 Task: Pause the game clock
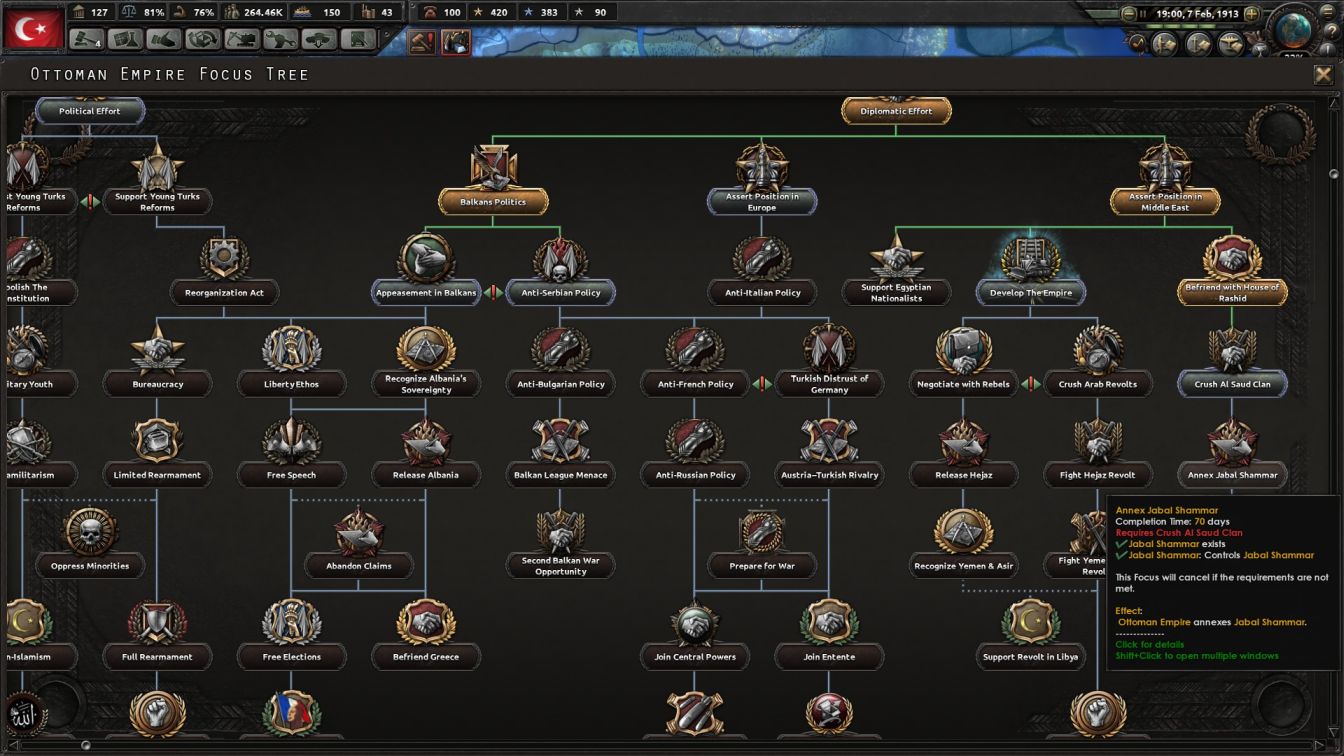tap(1142, 13)
